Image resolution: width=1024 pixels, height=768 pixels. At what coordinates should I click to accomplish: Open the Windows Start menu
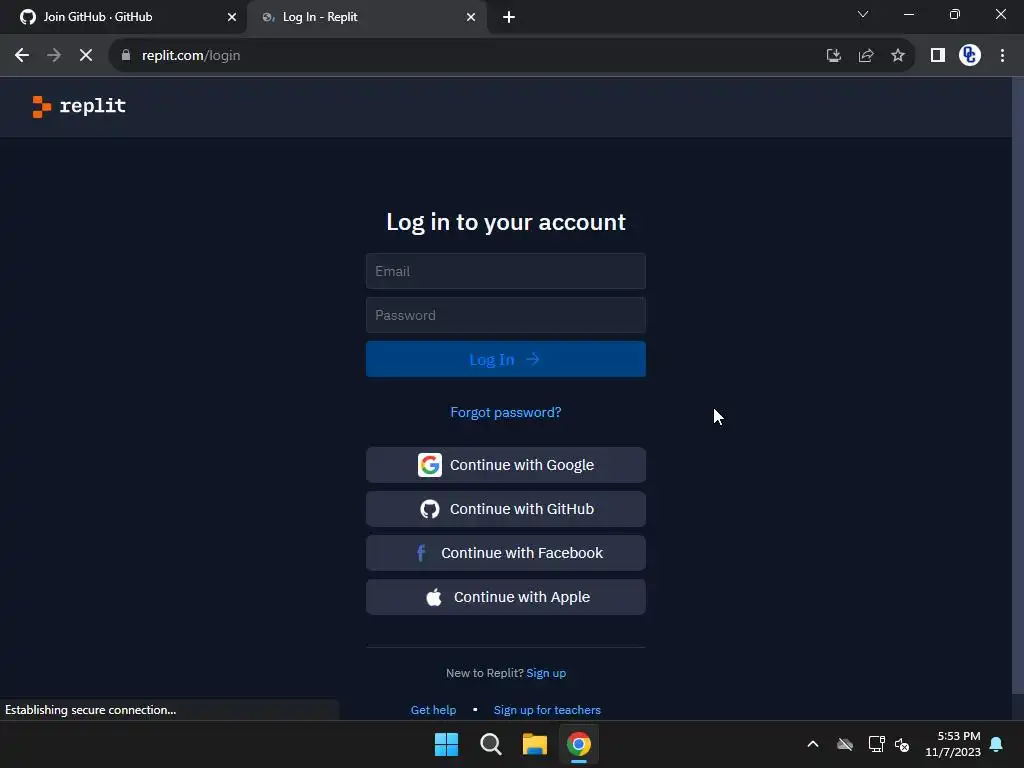[x=447, y=744]
